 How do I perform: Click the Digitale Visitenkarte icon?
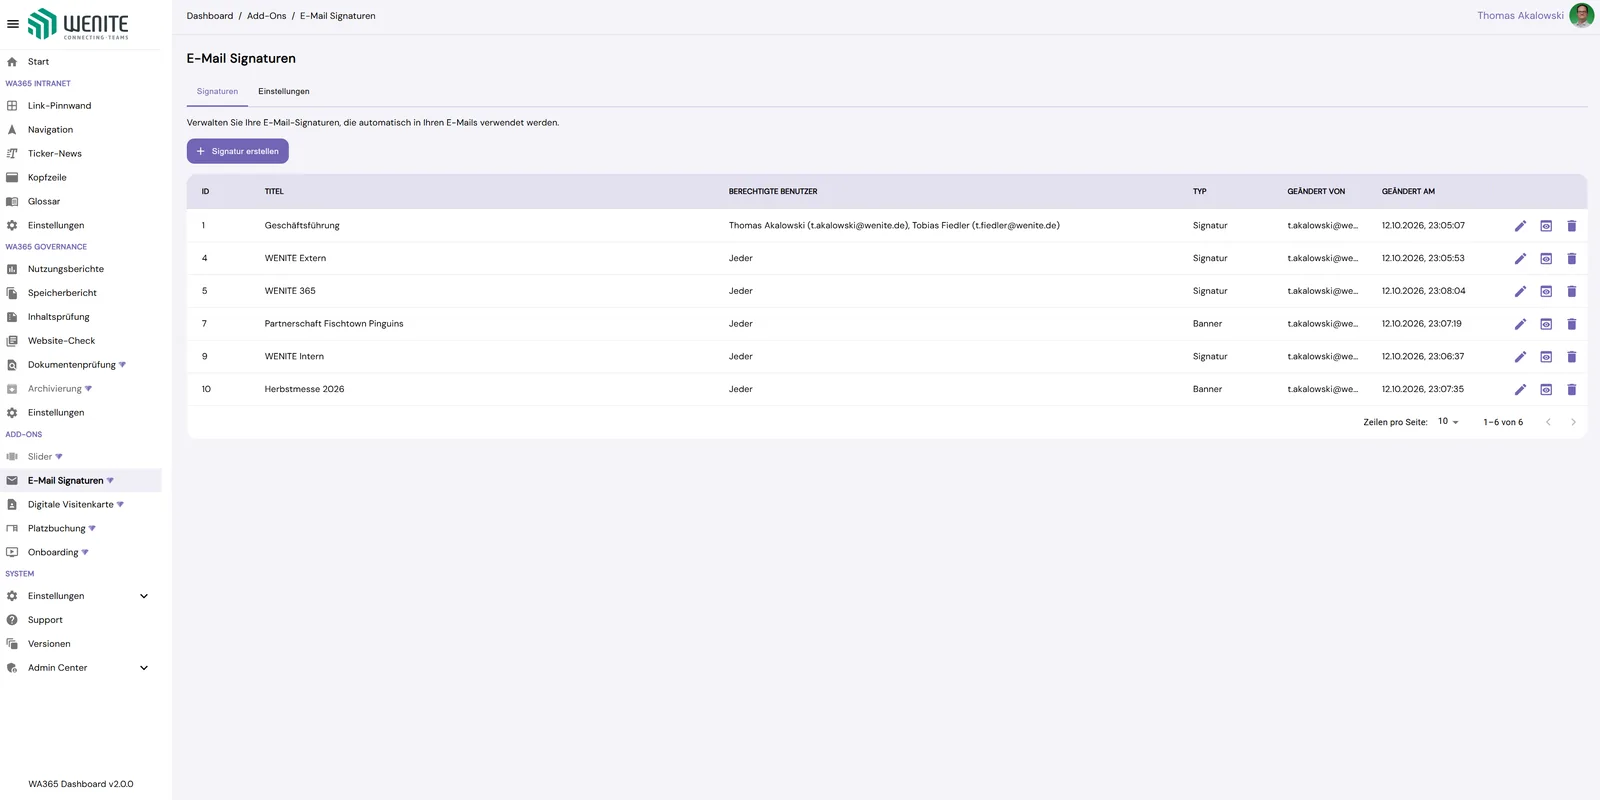12,505
